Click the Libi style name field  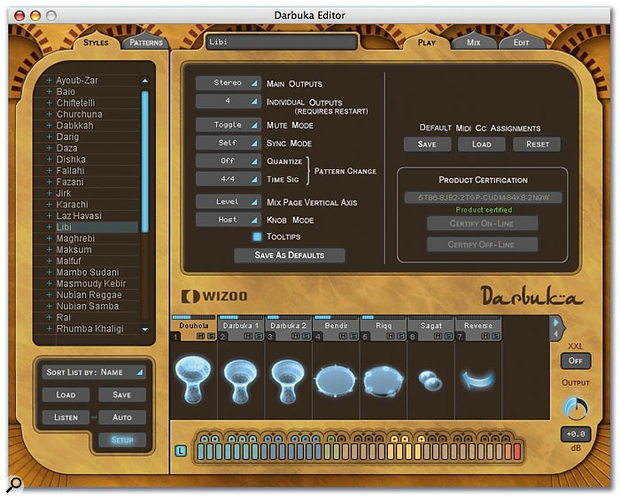tap(281, 42)
